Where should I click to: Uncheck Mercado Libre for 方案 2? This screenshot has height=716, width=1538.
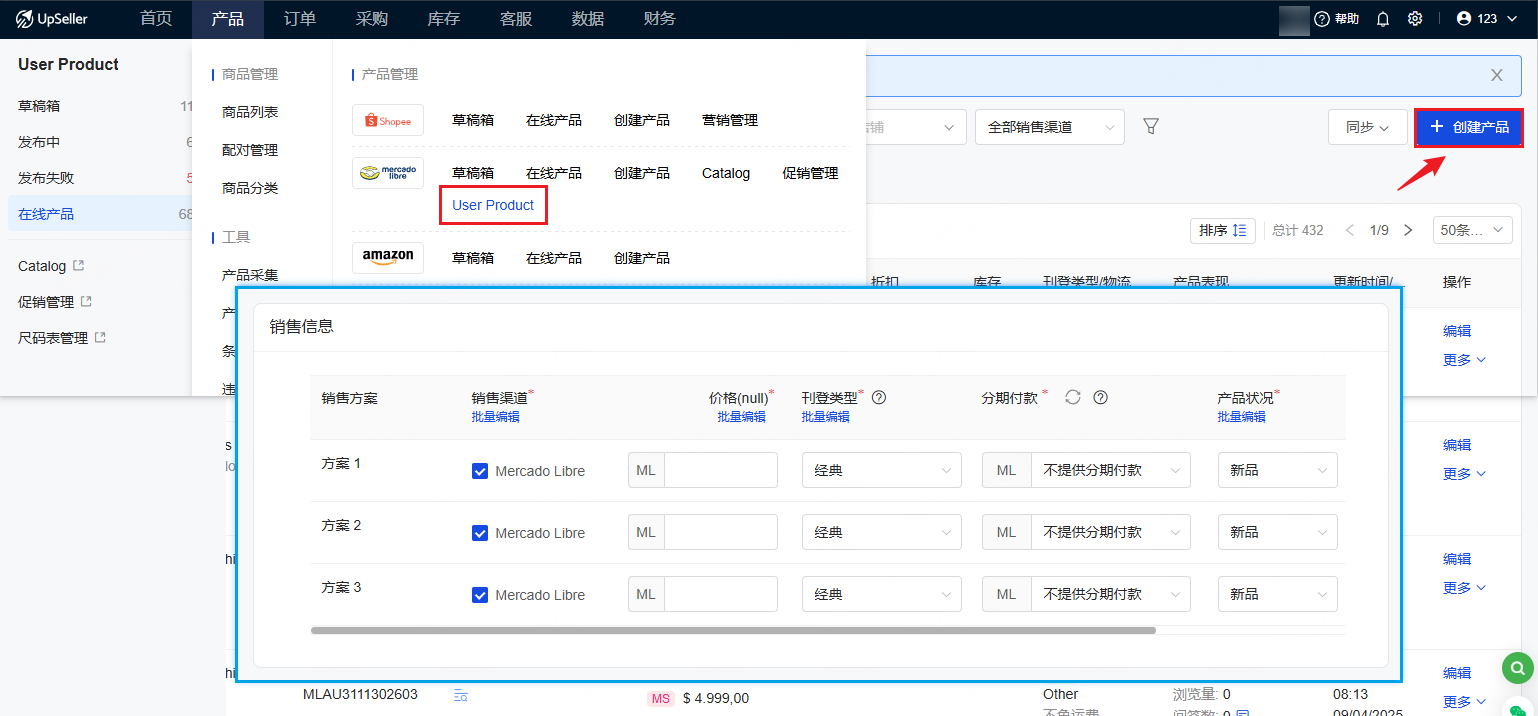[480, 533]
